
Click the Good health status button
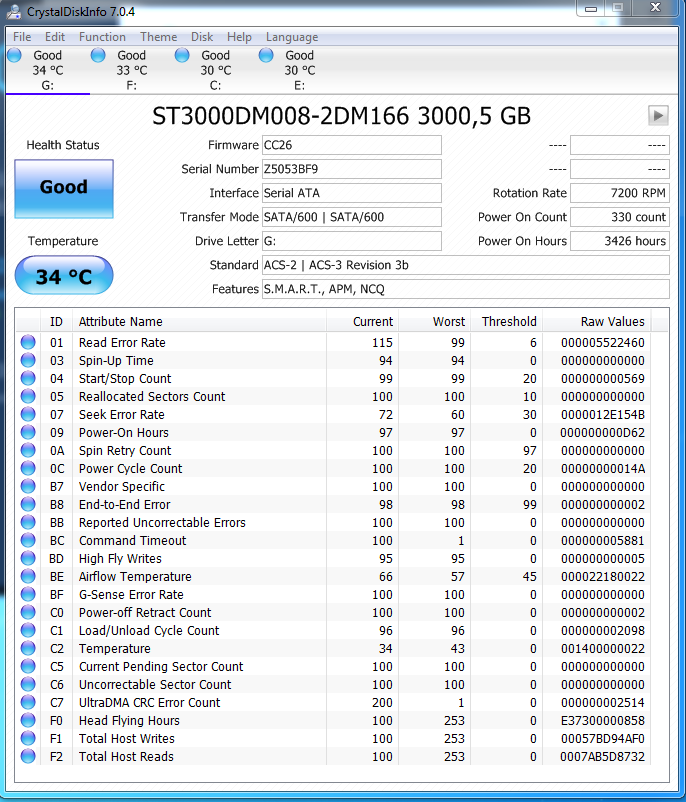tap(64, 187)
